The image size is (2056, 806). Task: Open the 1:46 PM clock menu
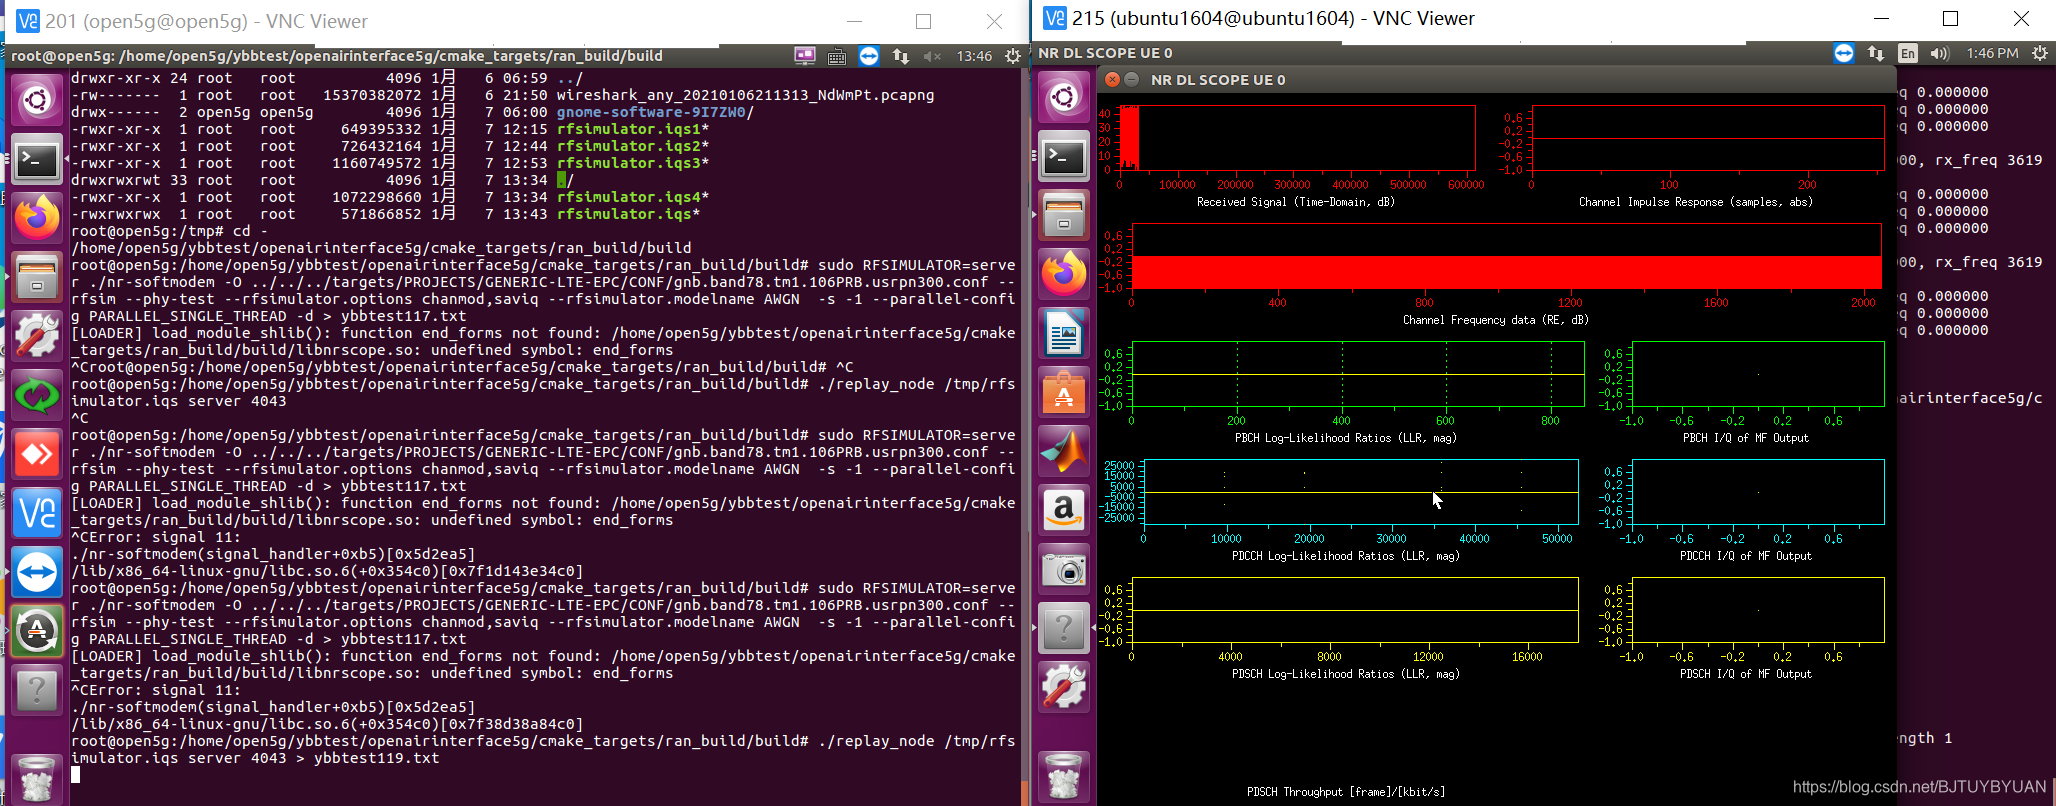pyautogui.click(x=1992, y=53)
